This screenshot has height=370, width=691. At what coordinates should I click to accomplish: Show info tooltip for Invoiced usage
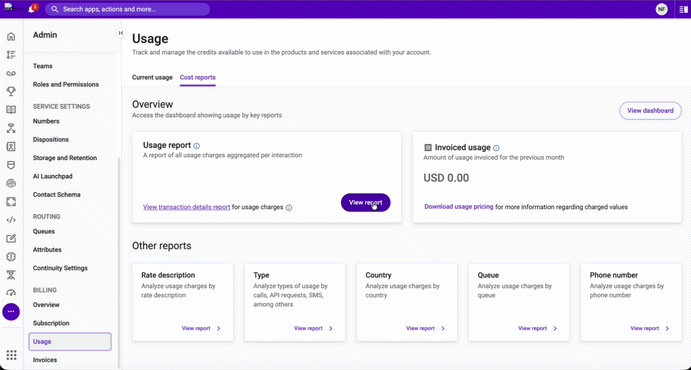pos(496,148)
